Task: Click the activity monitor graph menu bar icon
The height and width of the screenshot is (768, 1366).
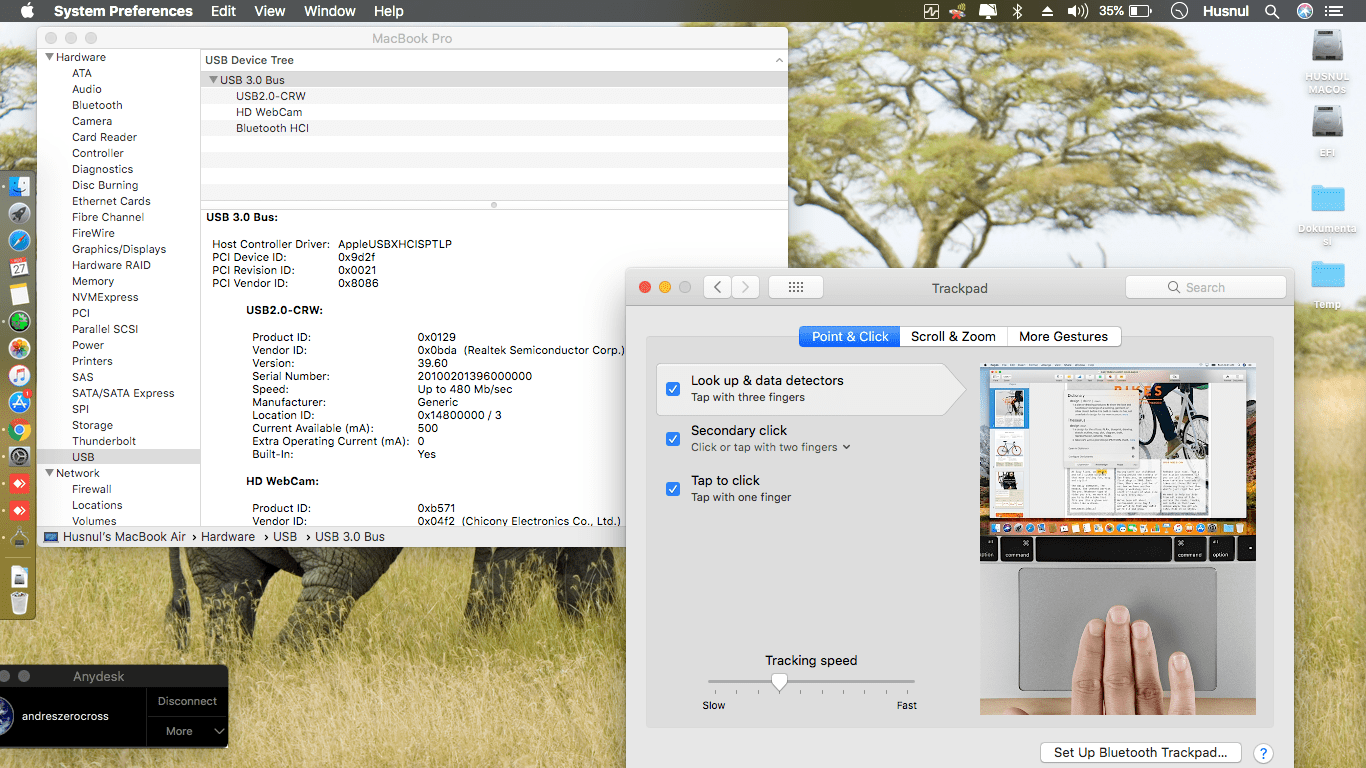Action: 932,11
